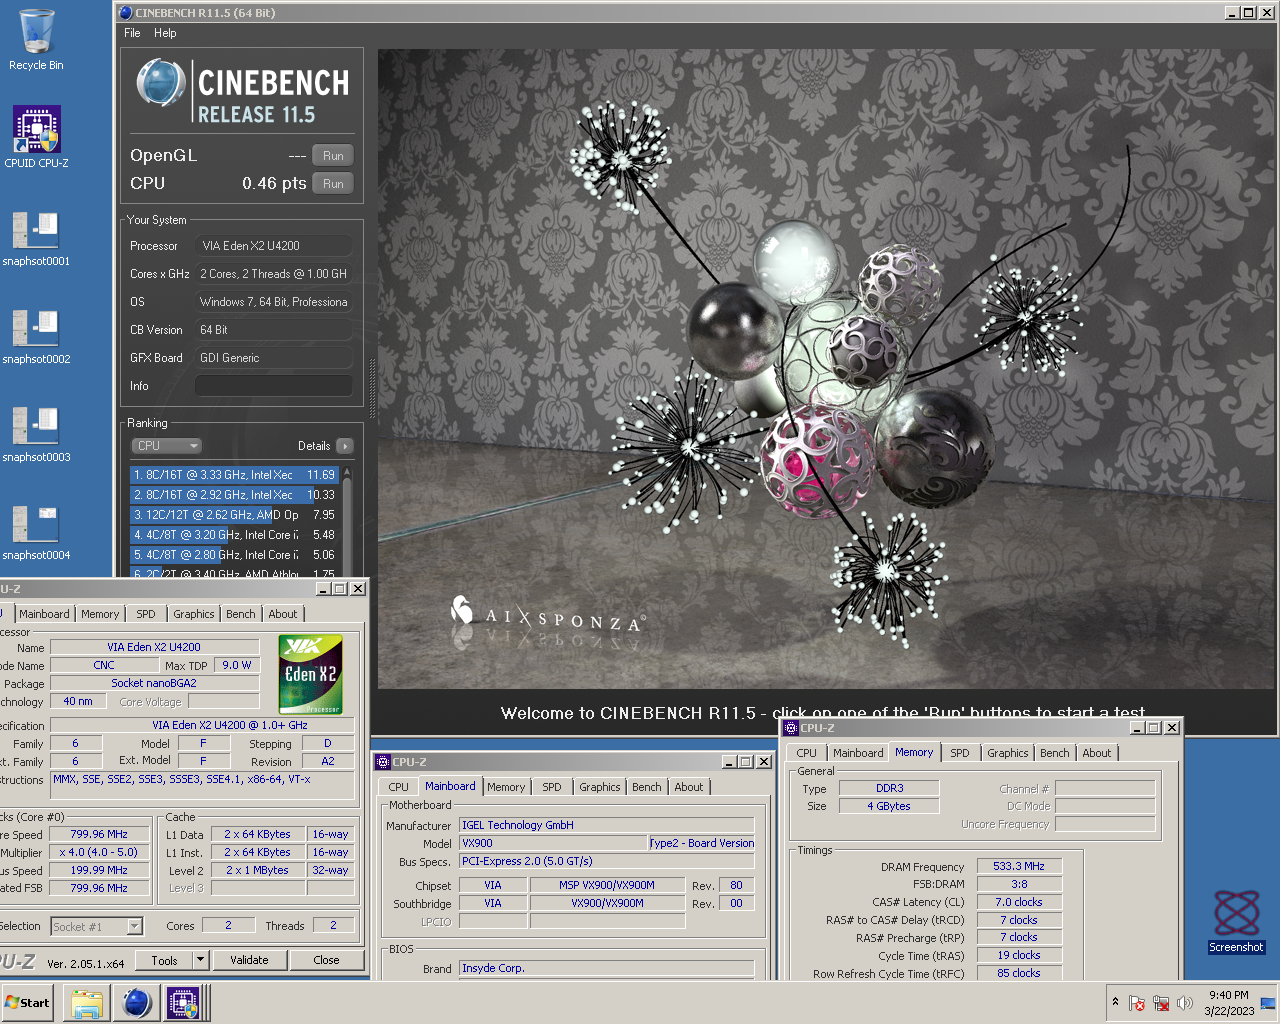
Task: Click the 7.0 clocks CAS latency value
Action: tap(1019, 902)
